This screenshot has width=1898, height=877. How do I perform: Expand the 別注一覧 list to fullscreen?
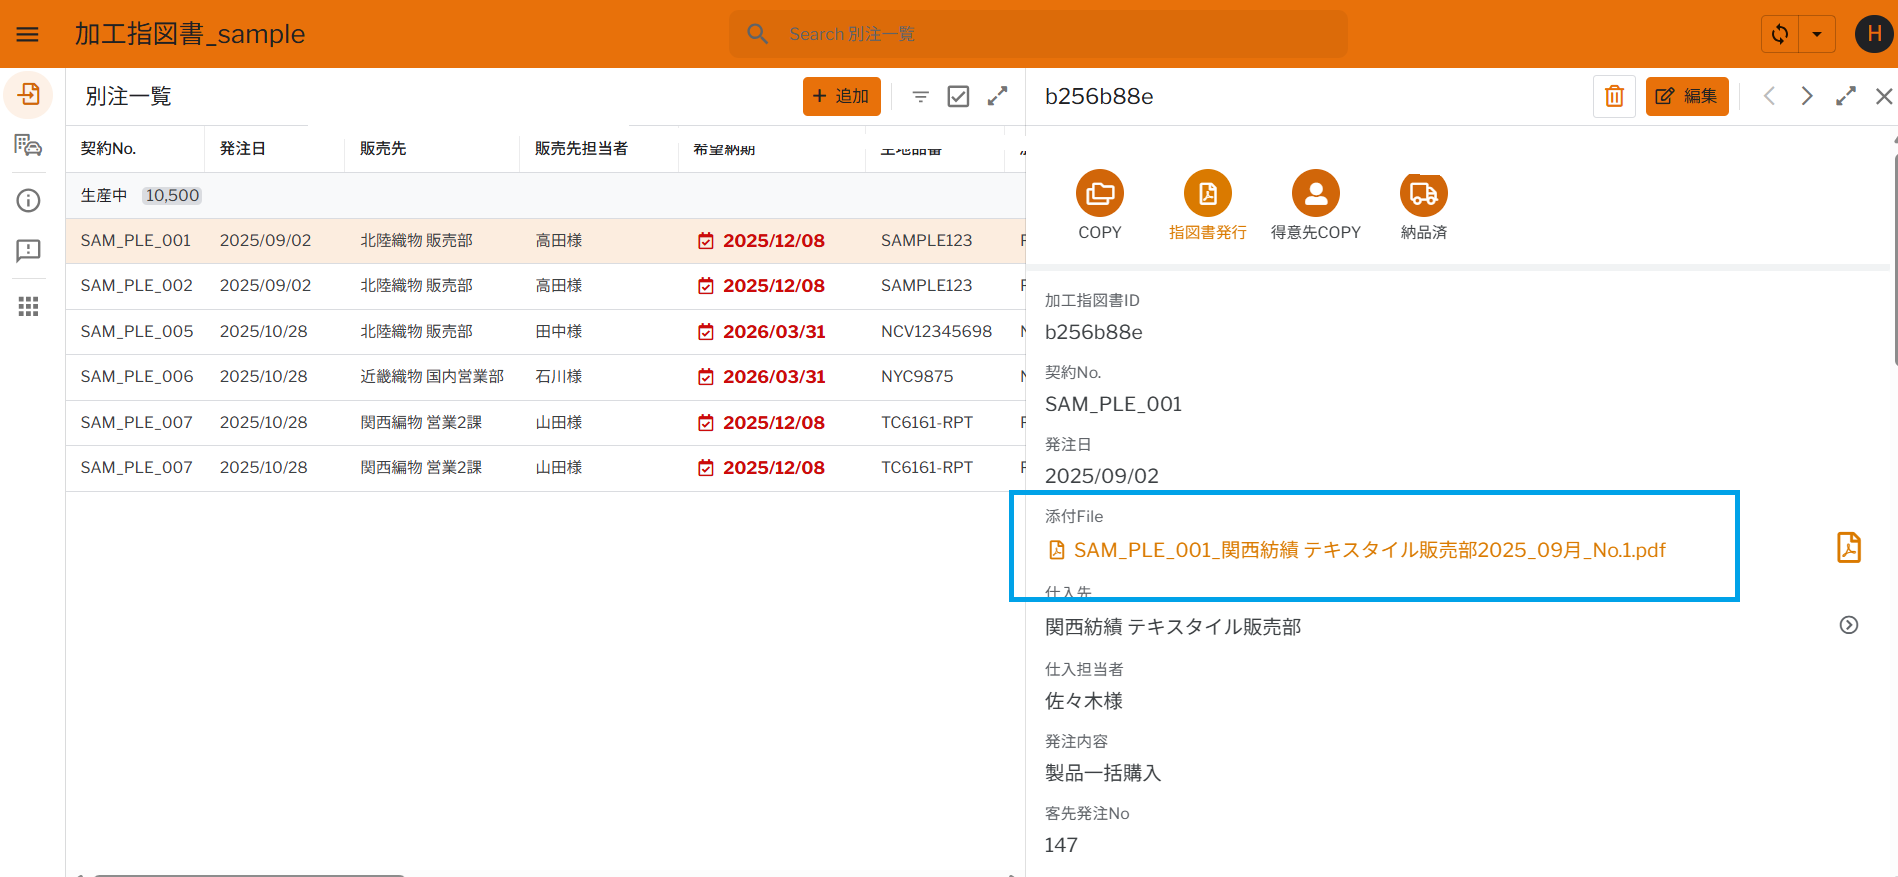(997, 96)
